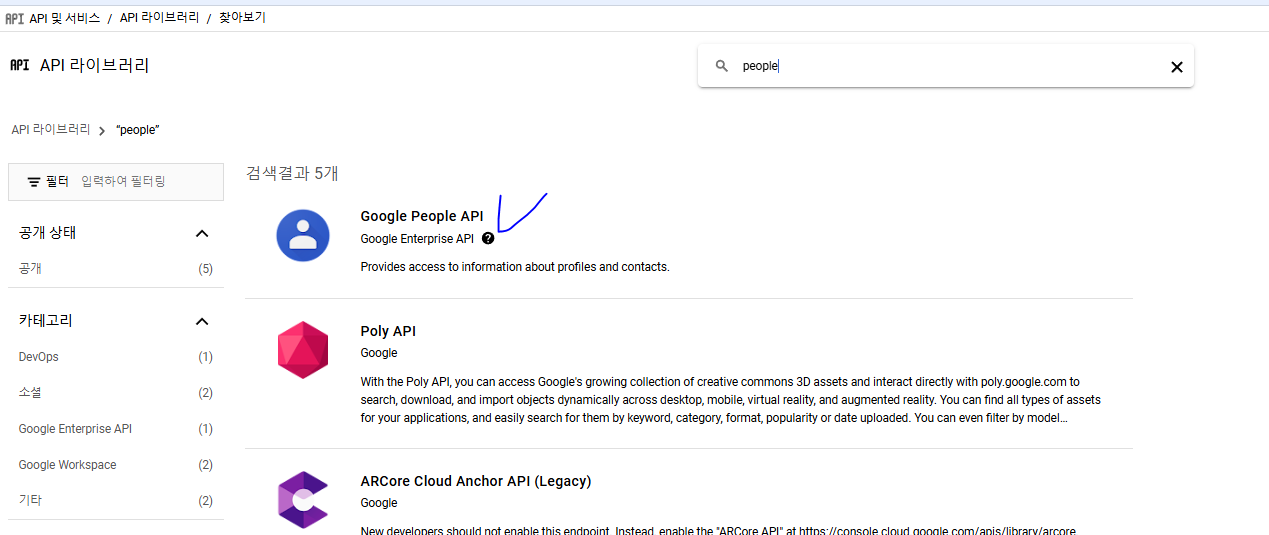Open API 라이브러리 in top breadcrumb

click(x=159, y=18)
